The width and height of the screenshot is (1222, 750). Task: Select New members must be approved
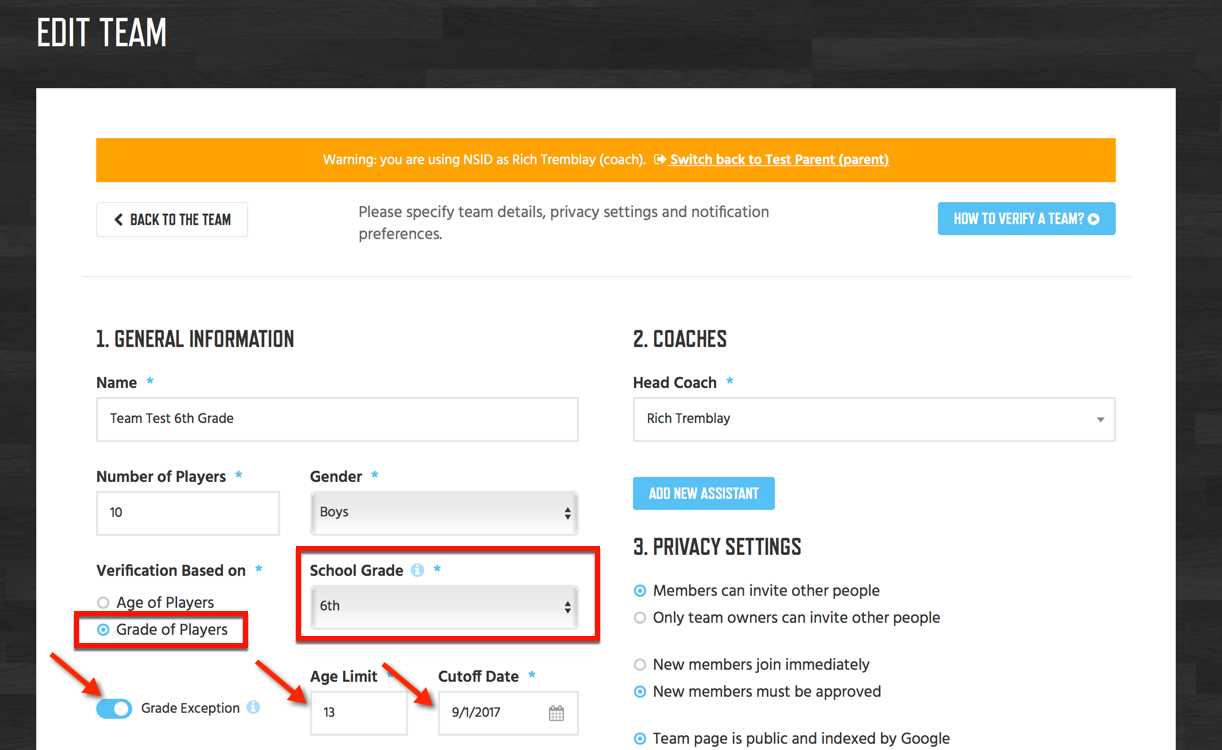pos(640,692)
